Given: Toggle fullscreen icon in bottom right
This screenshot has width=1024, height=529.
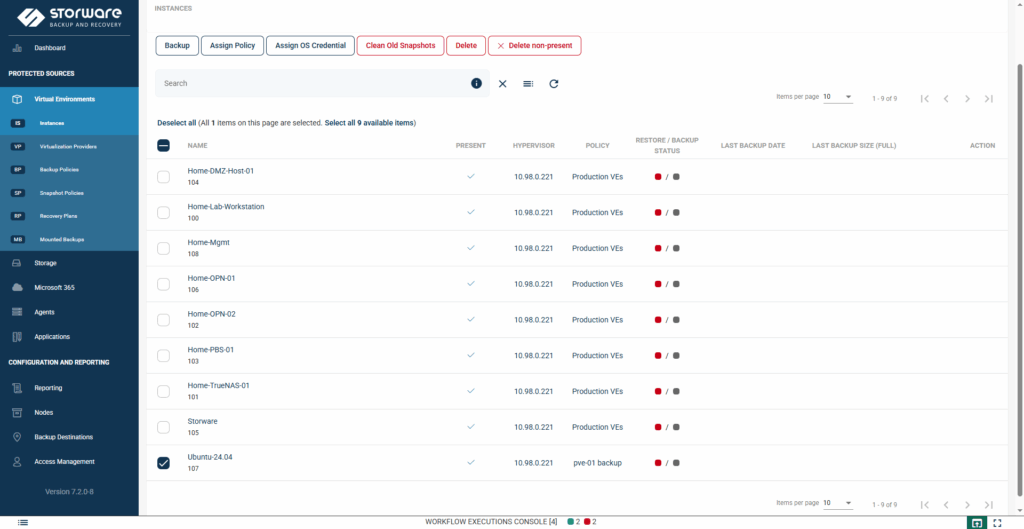Looking at the screenshot, I should pyautogui.click(x=997, y=522).
